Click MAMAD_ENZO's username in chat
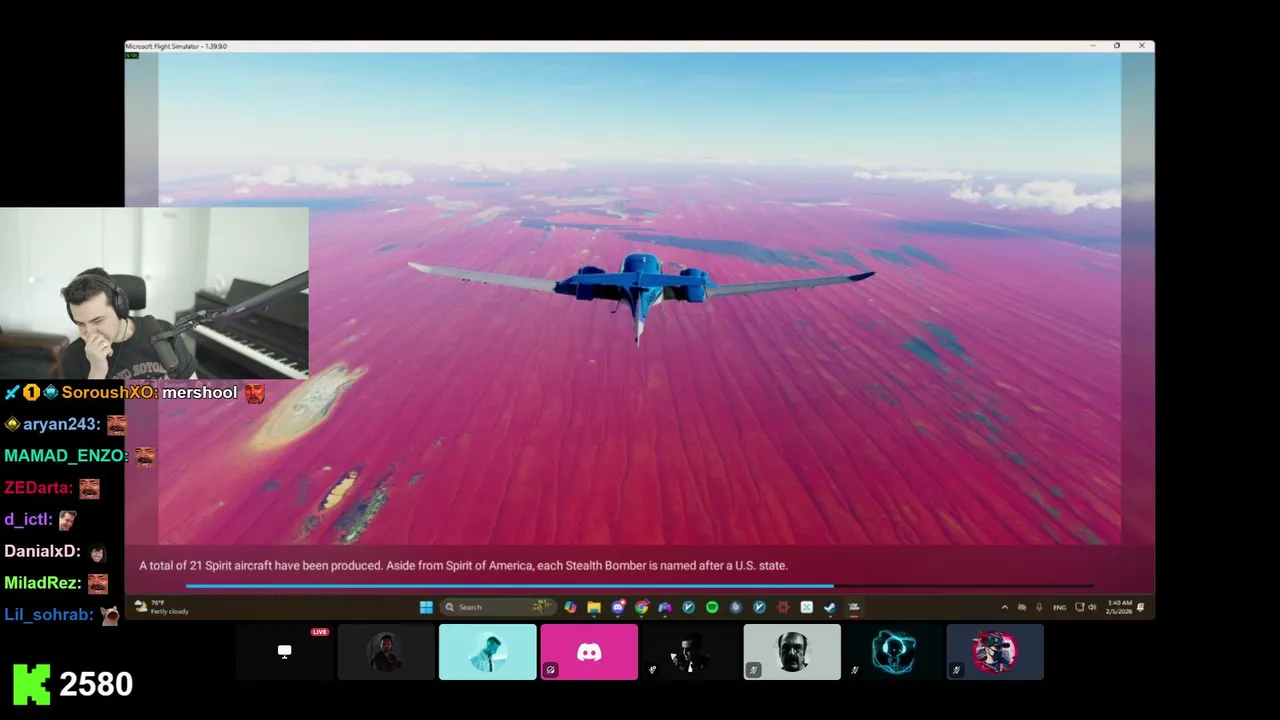This screenshot has width=1280, height=720. pyautogui.click(x=65, y=456)
